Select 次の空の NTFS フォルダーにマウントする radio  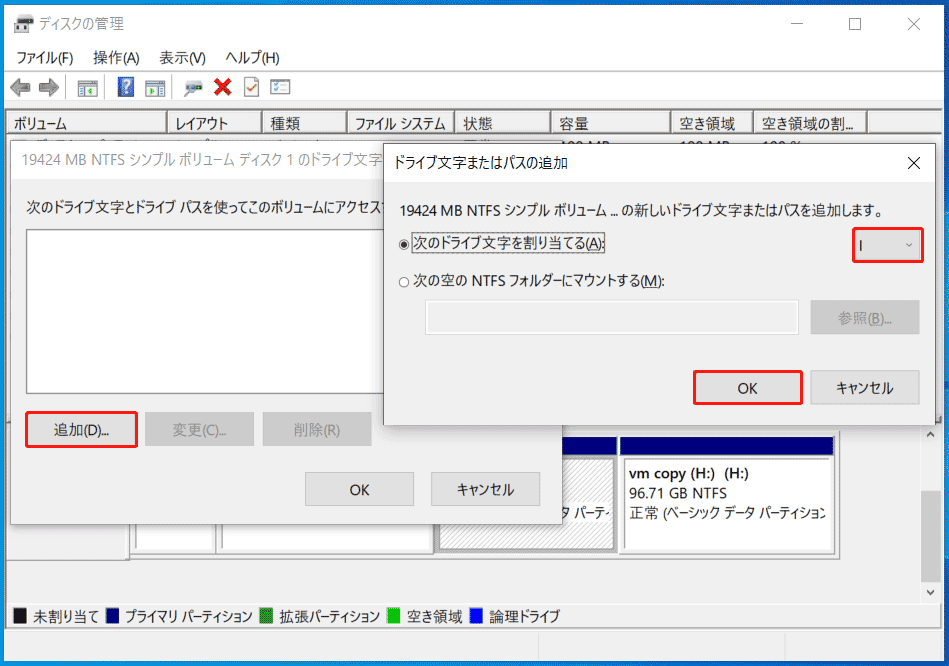point(404,282)
